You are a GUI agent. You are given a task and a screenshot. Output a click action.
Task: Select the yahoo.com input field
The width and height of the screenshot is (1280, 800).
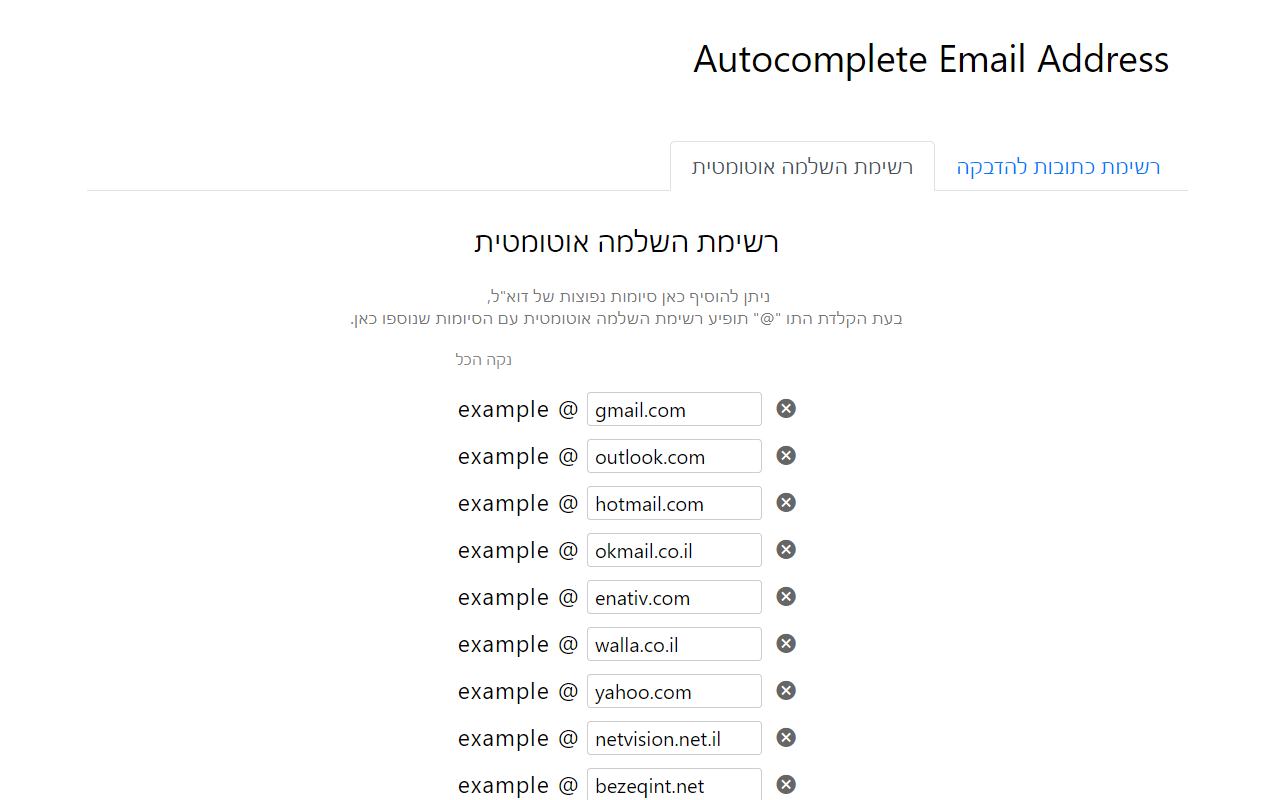tap(673, 691)
